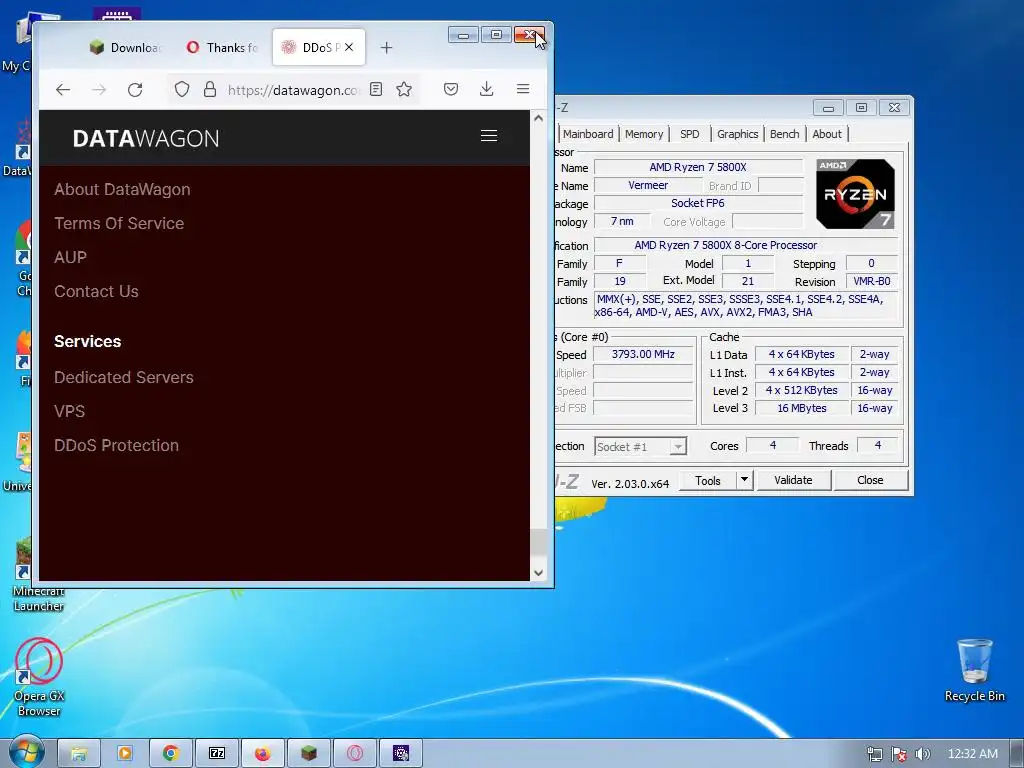
Task: Go to VPS page
Action: pos(69,411)
